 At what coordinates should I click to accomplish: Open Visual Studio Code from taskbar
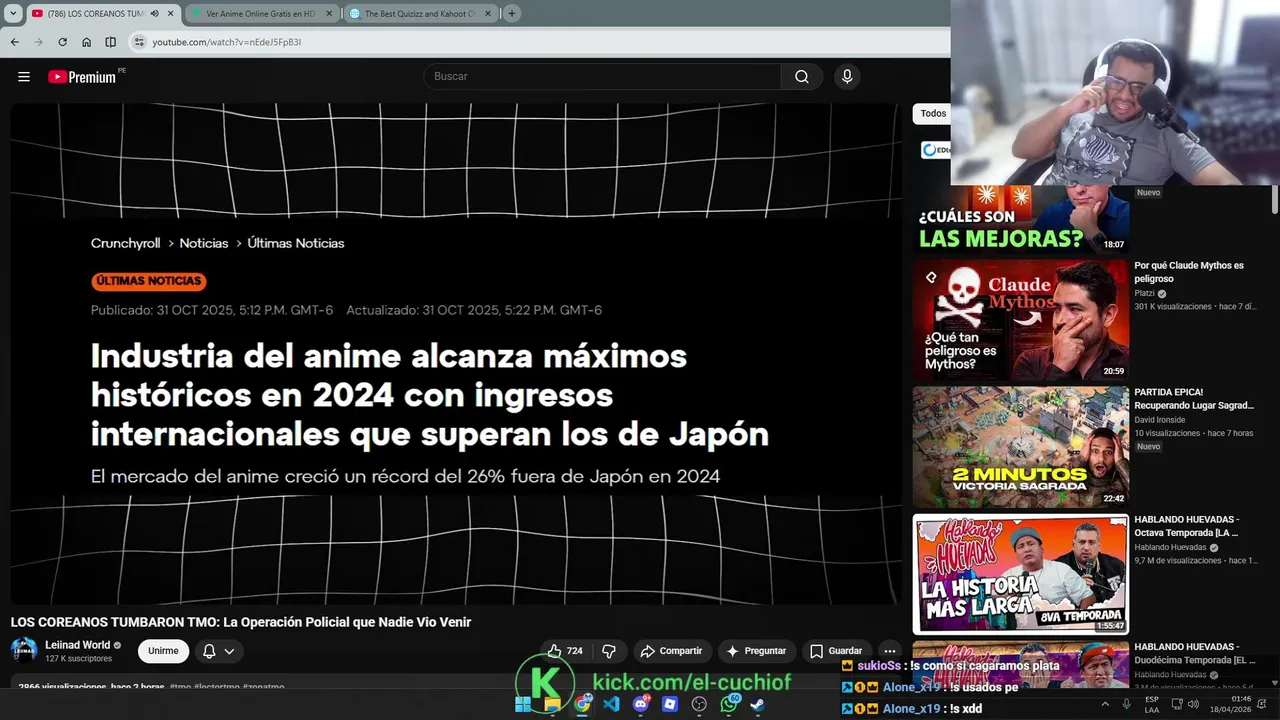[x=611, y=704]
